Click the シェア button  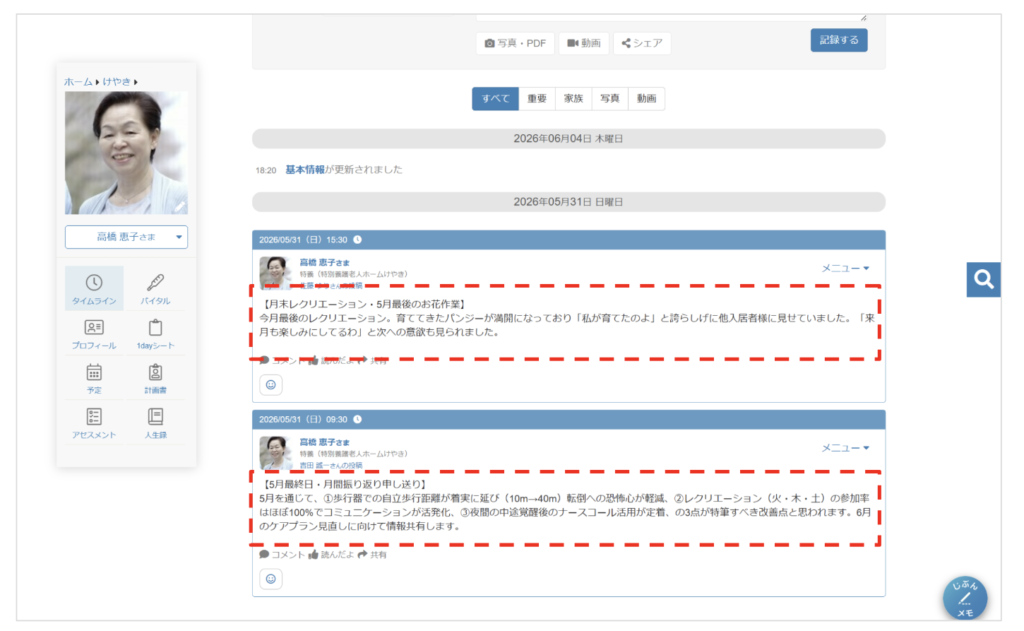[x=642, y=43]
